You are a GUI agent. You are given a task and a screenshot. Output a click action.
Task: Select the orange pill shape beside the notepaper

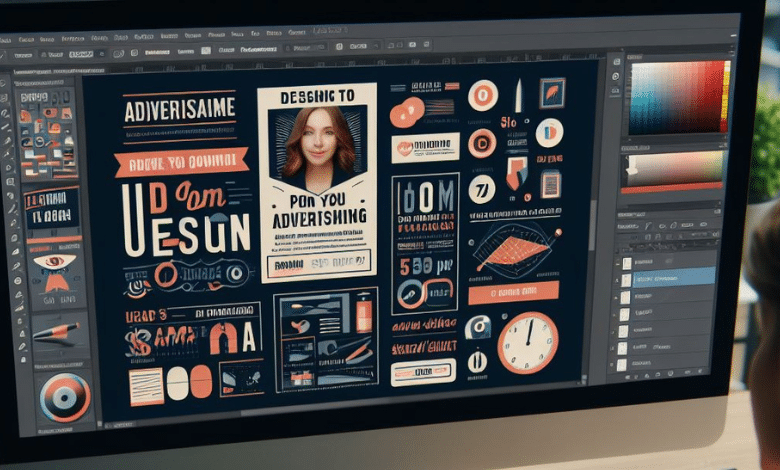(201, 382)
